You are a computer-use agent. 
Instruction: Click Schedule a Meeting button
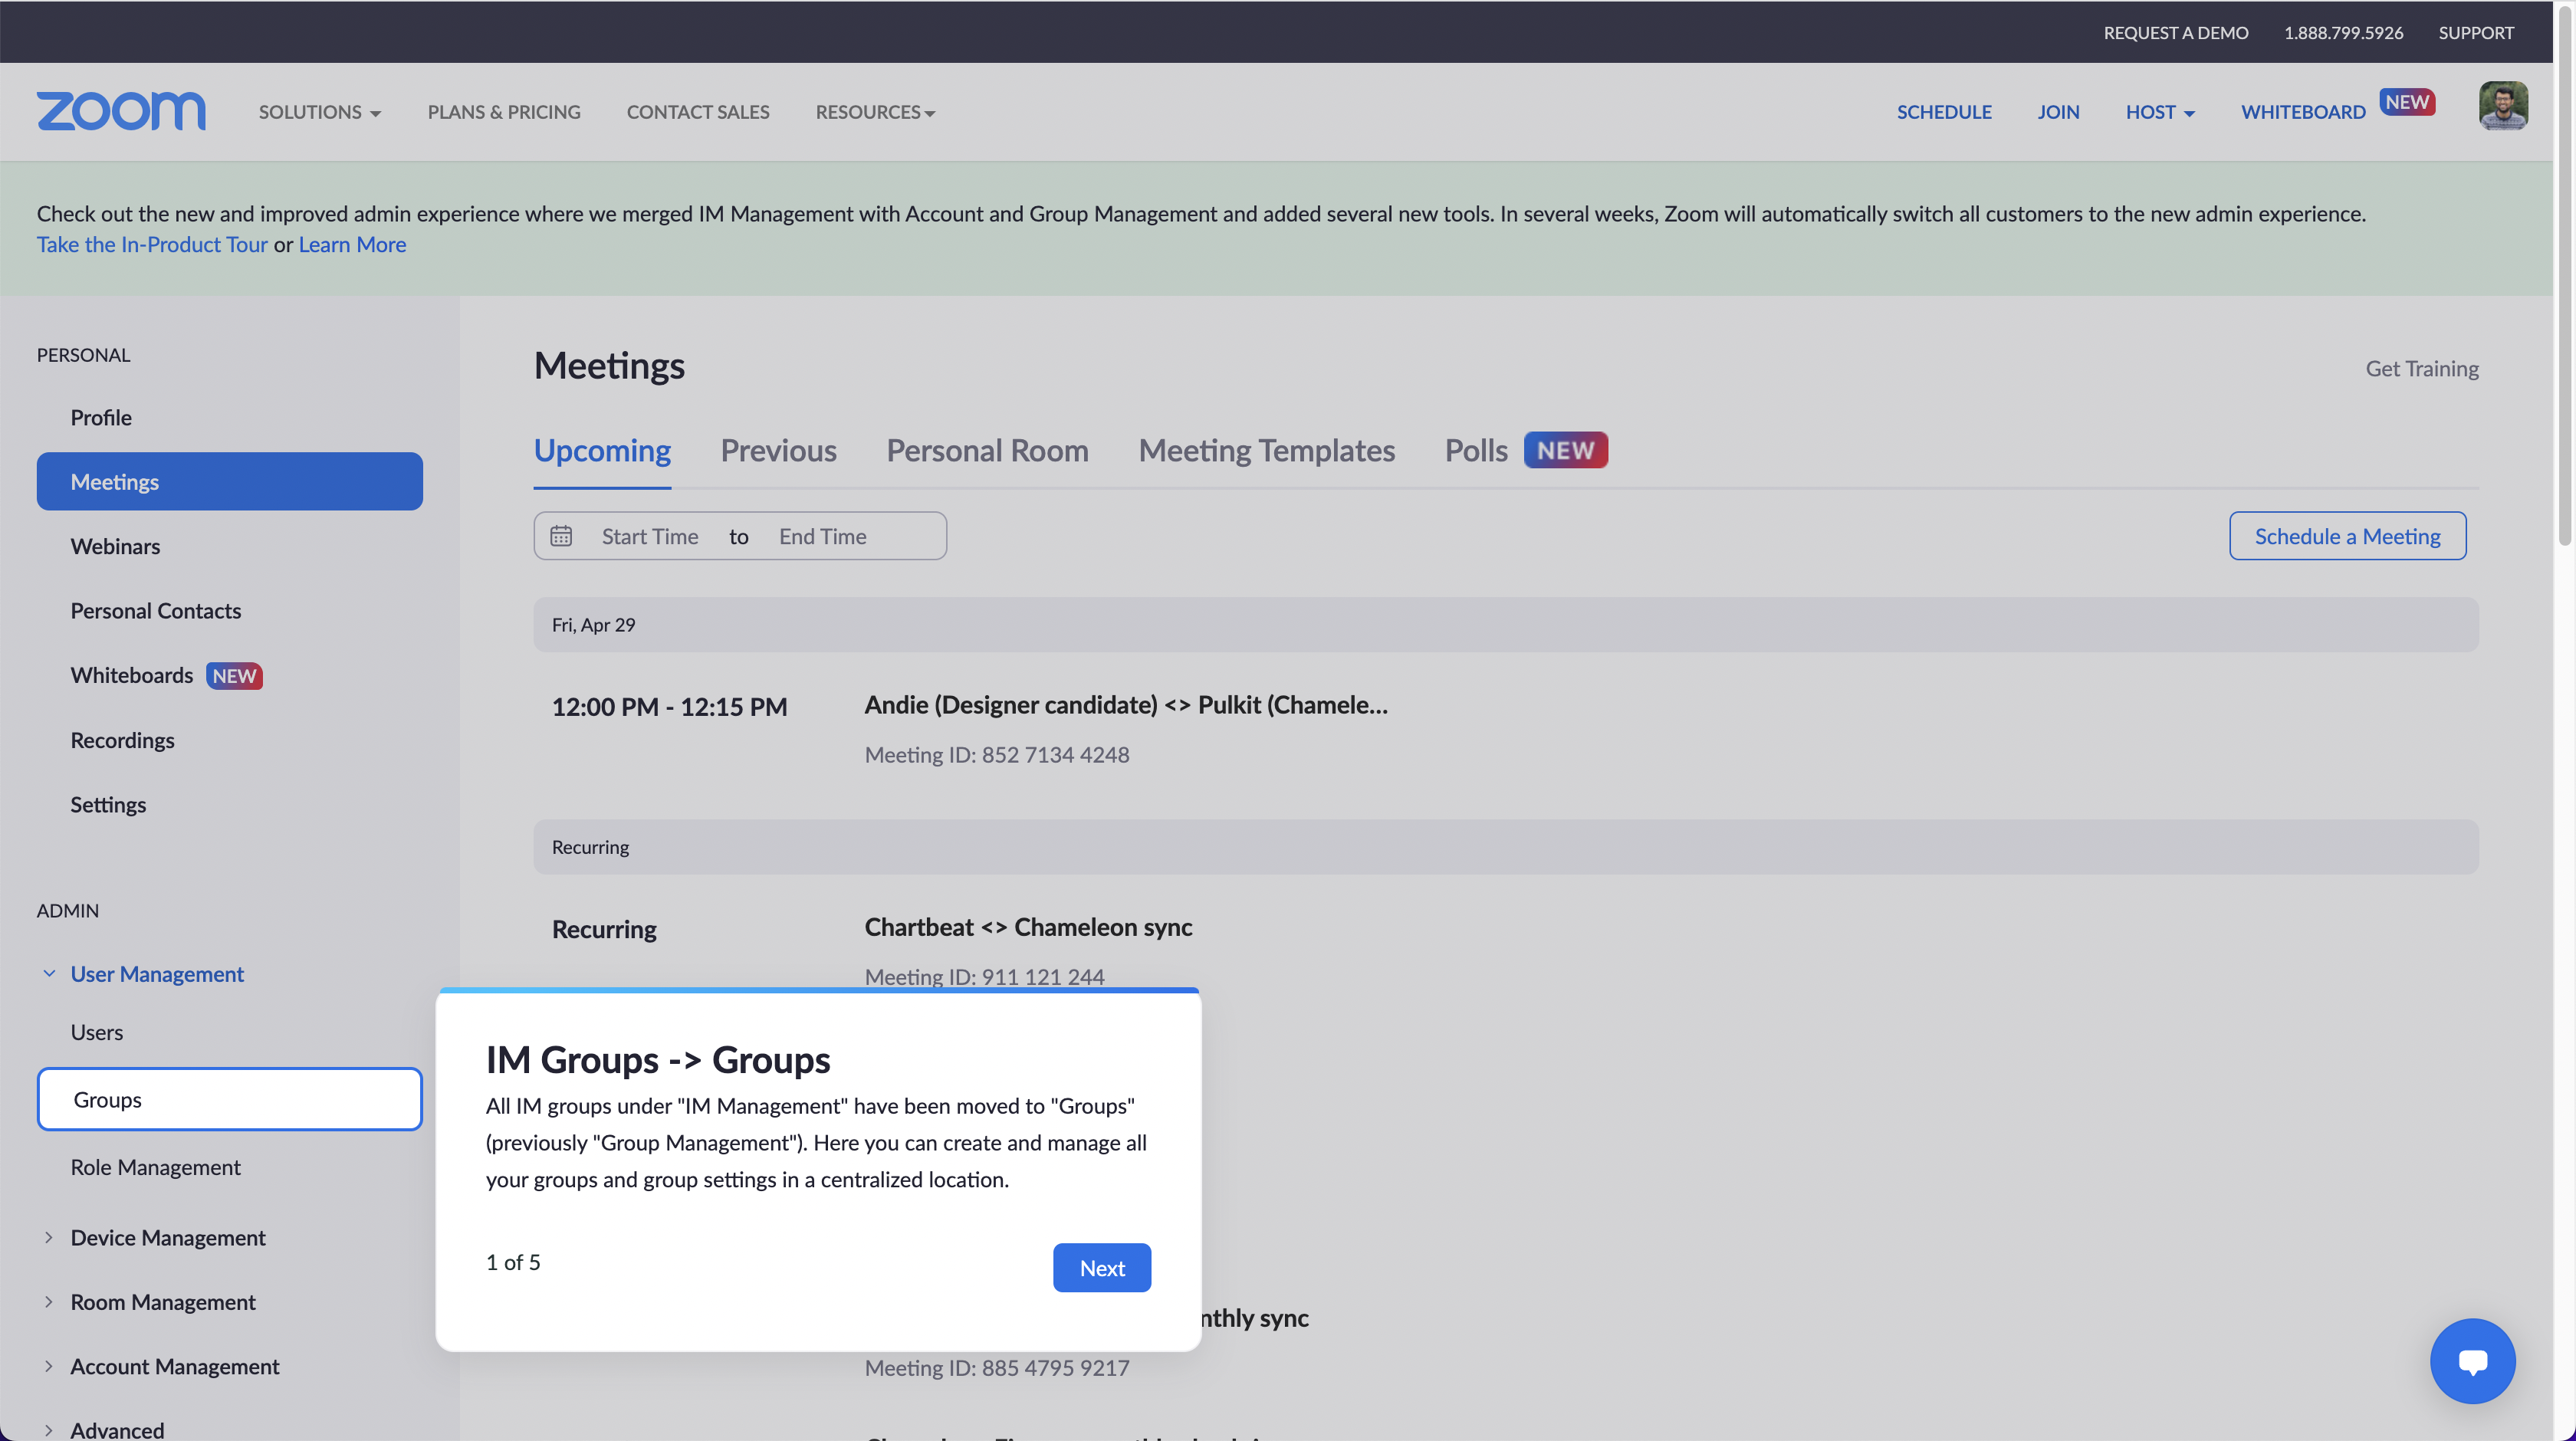pyautogui.click(x=2347, y=536)
